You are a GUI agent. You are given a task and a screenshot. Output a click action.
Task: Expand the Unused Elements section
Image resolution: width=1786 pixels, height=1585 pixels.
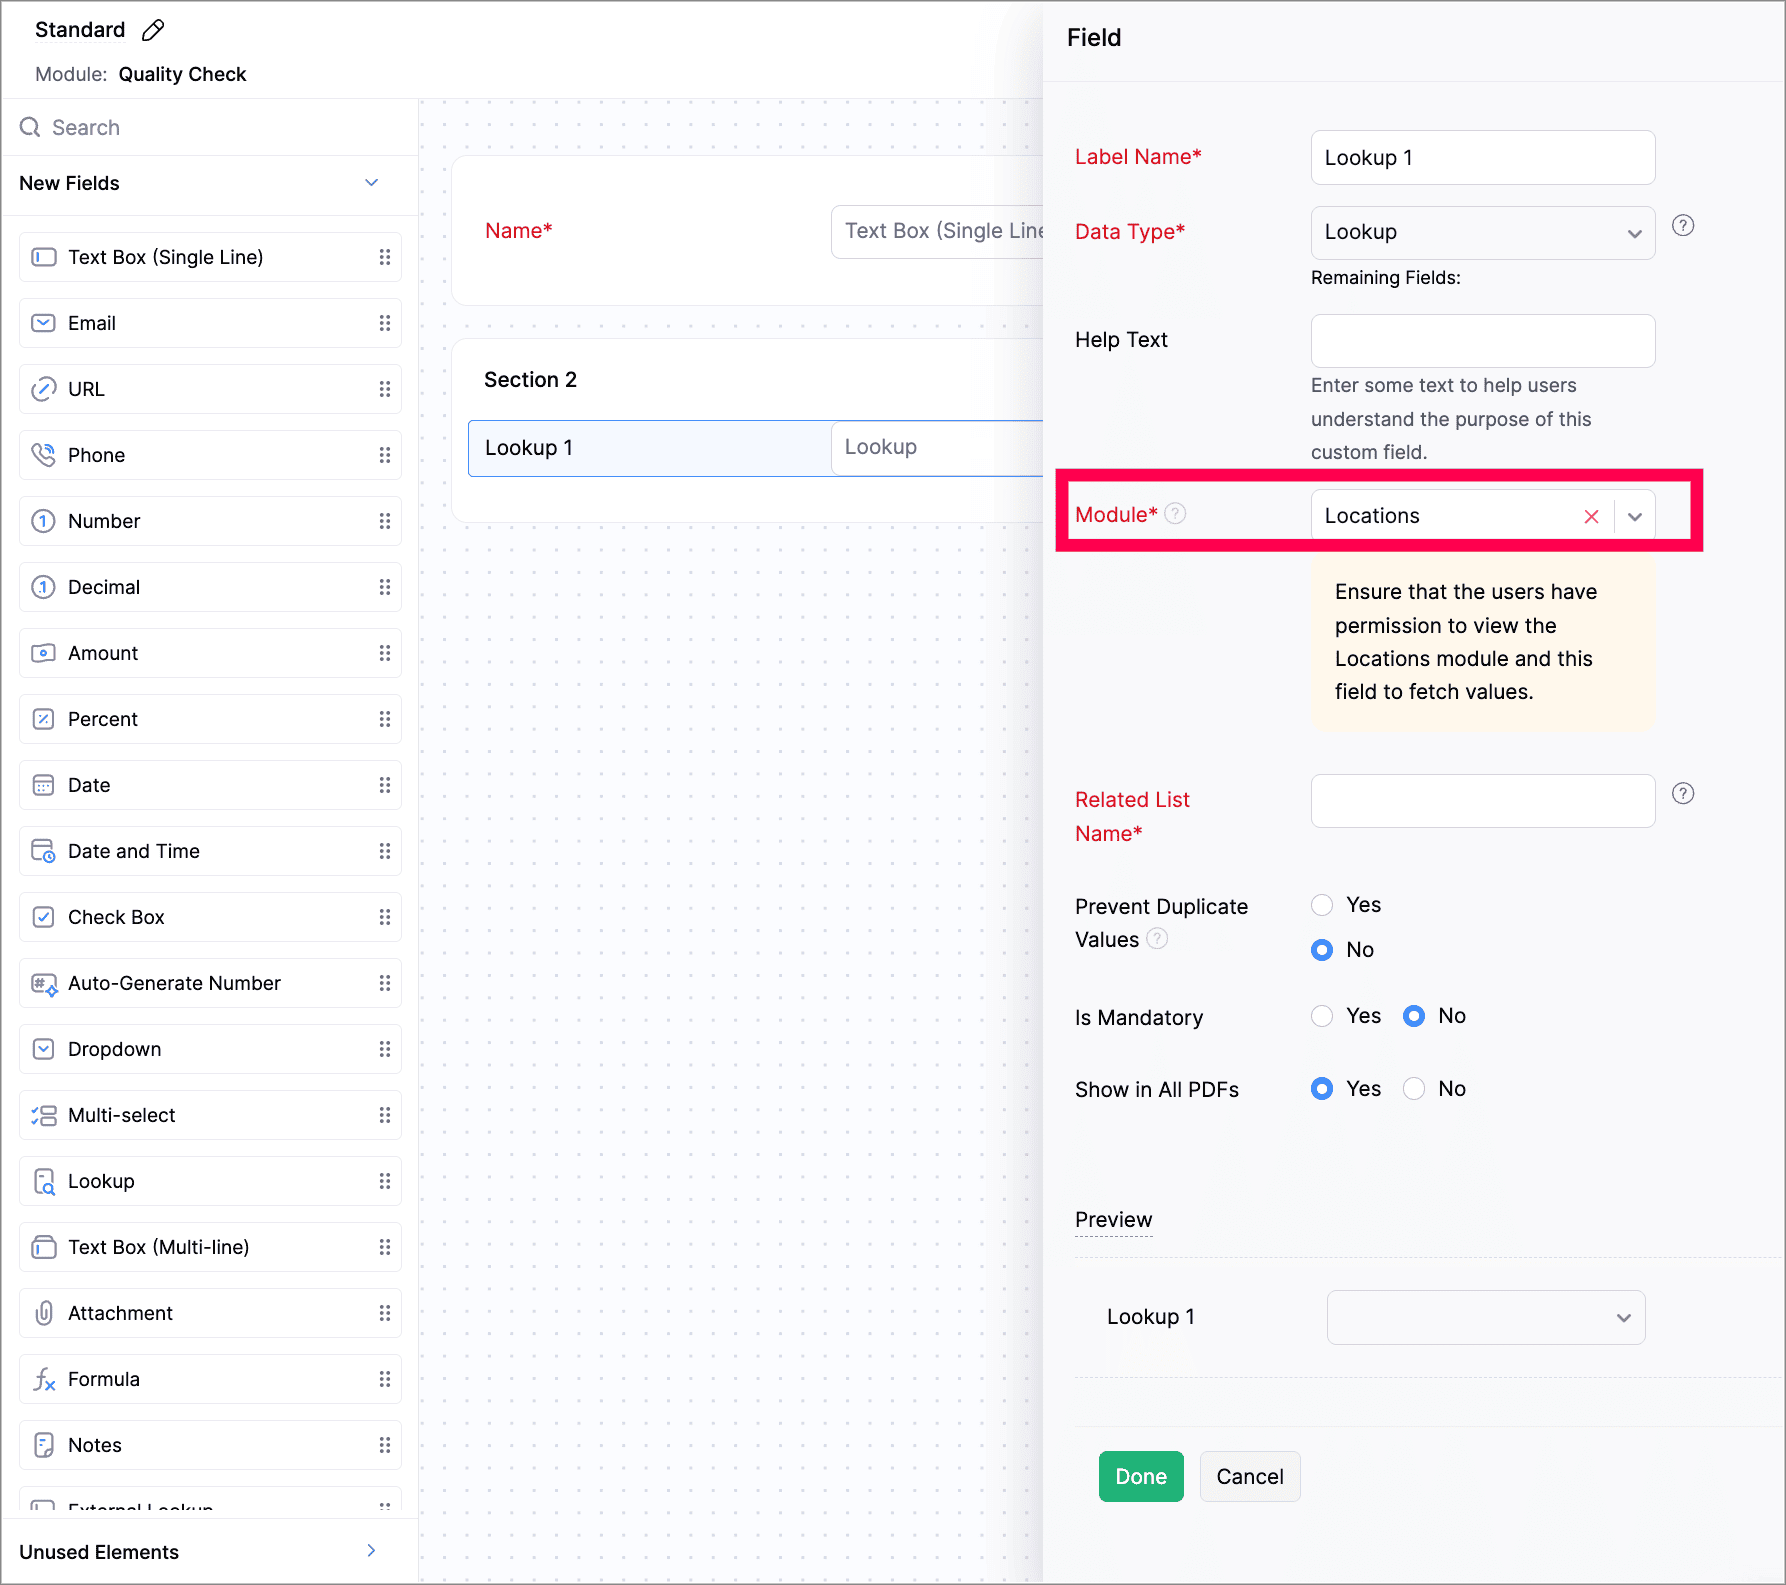(x=371, y=1551)
